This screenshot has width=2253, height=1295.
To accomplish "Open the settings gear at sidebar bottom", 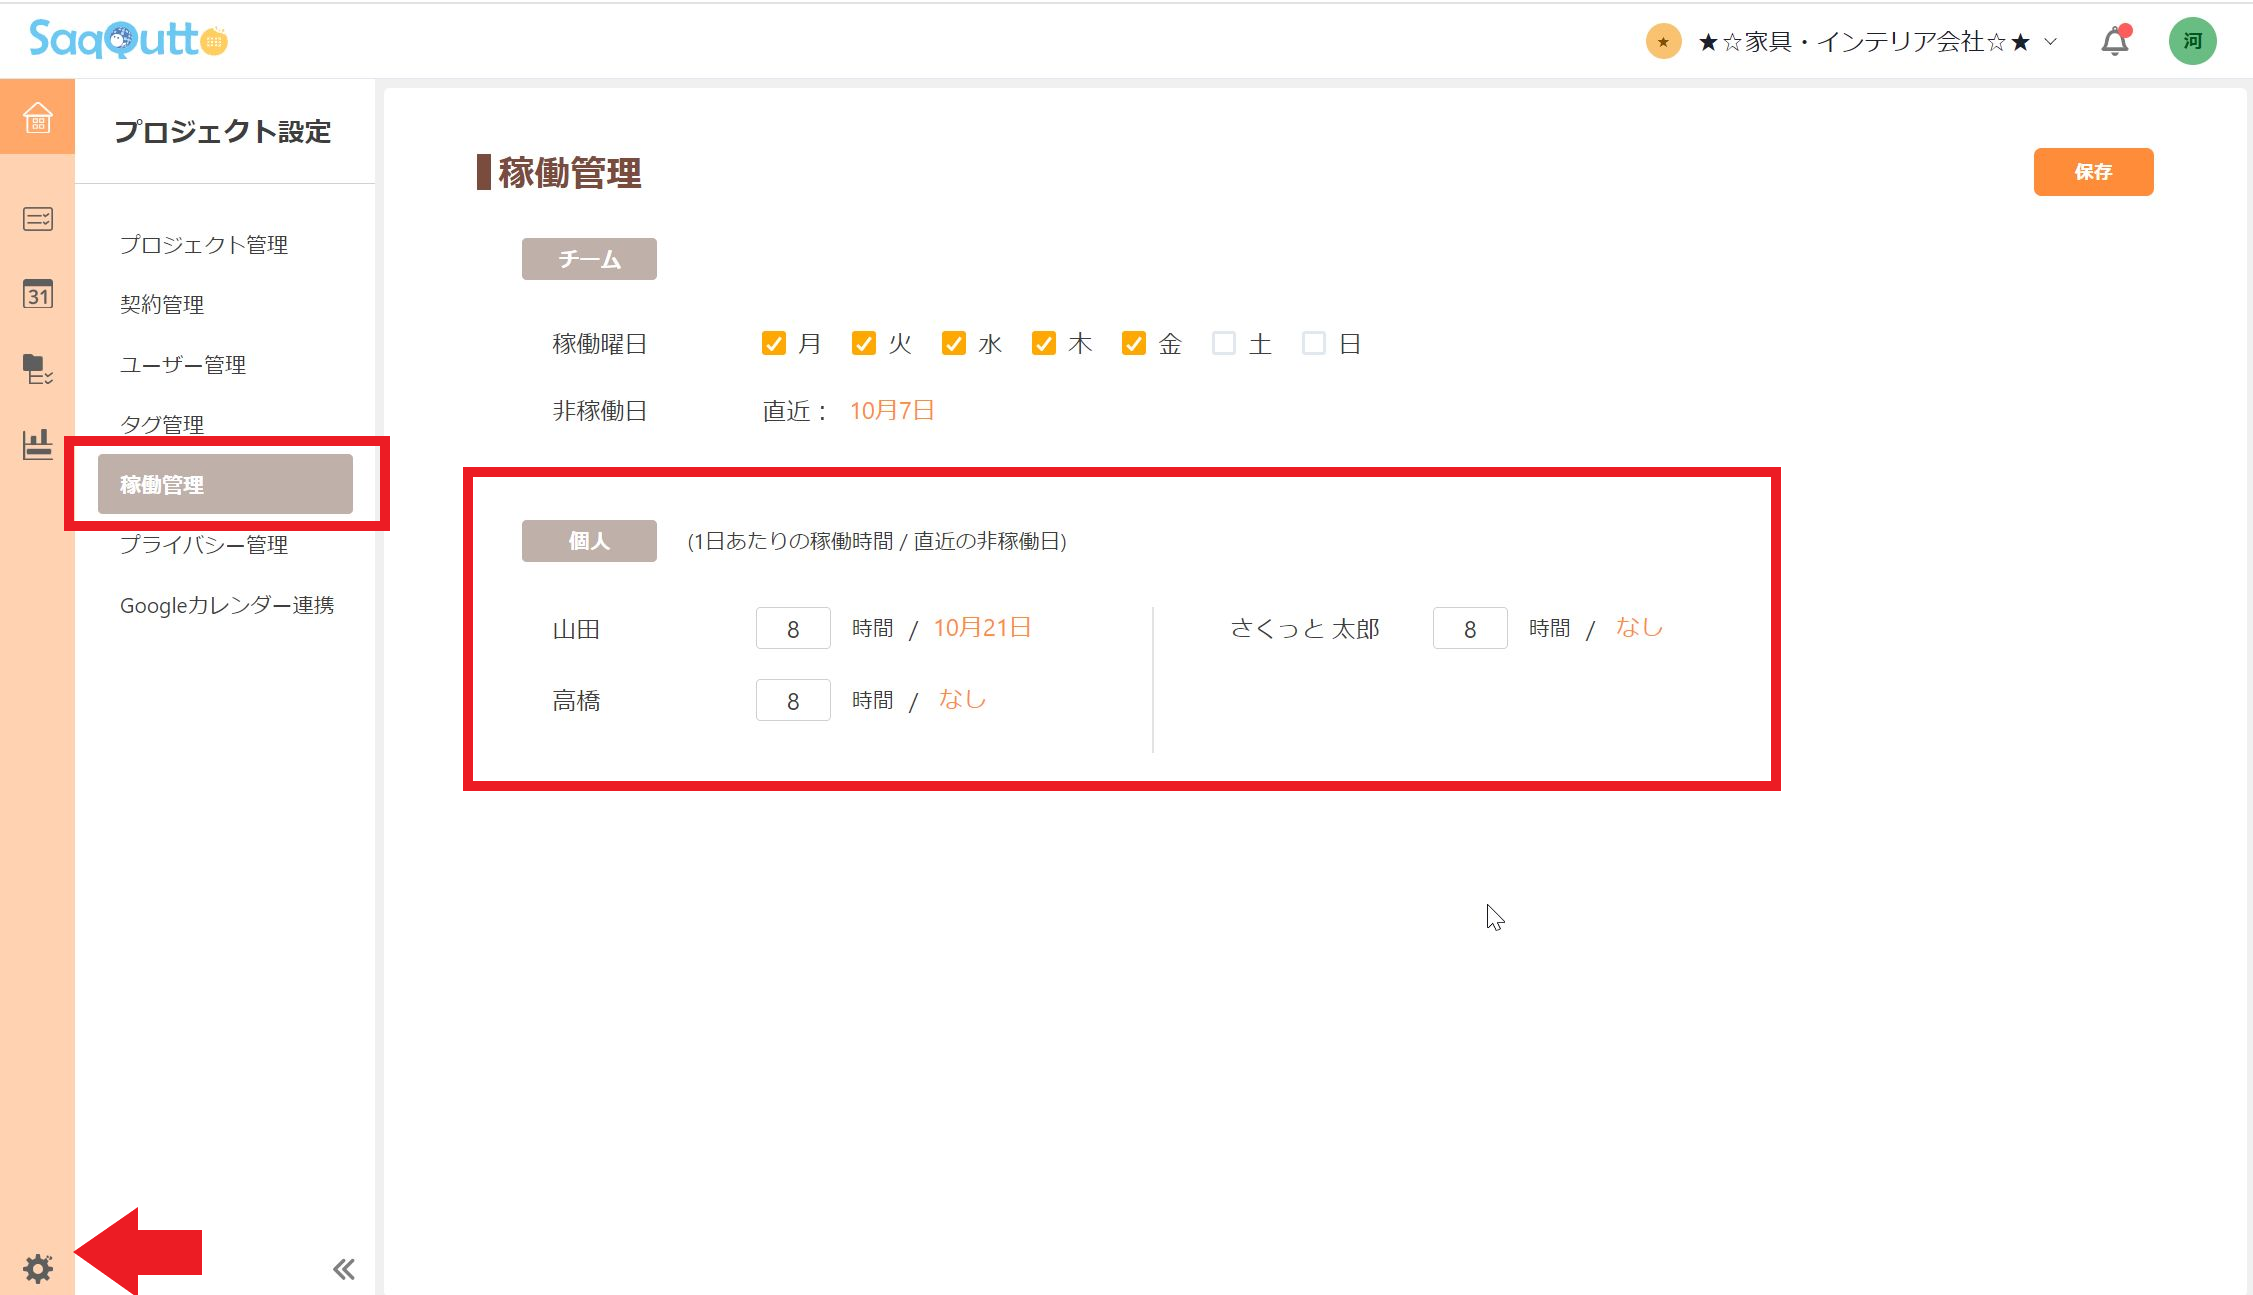I will click(37, 1268).
